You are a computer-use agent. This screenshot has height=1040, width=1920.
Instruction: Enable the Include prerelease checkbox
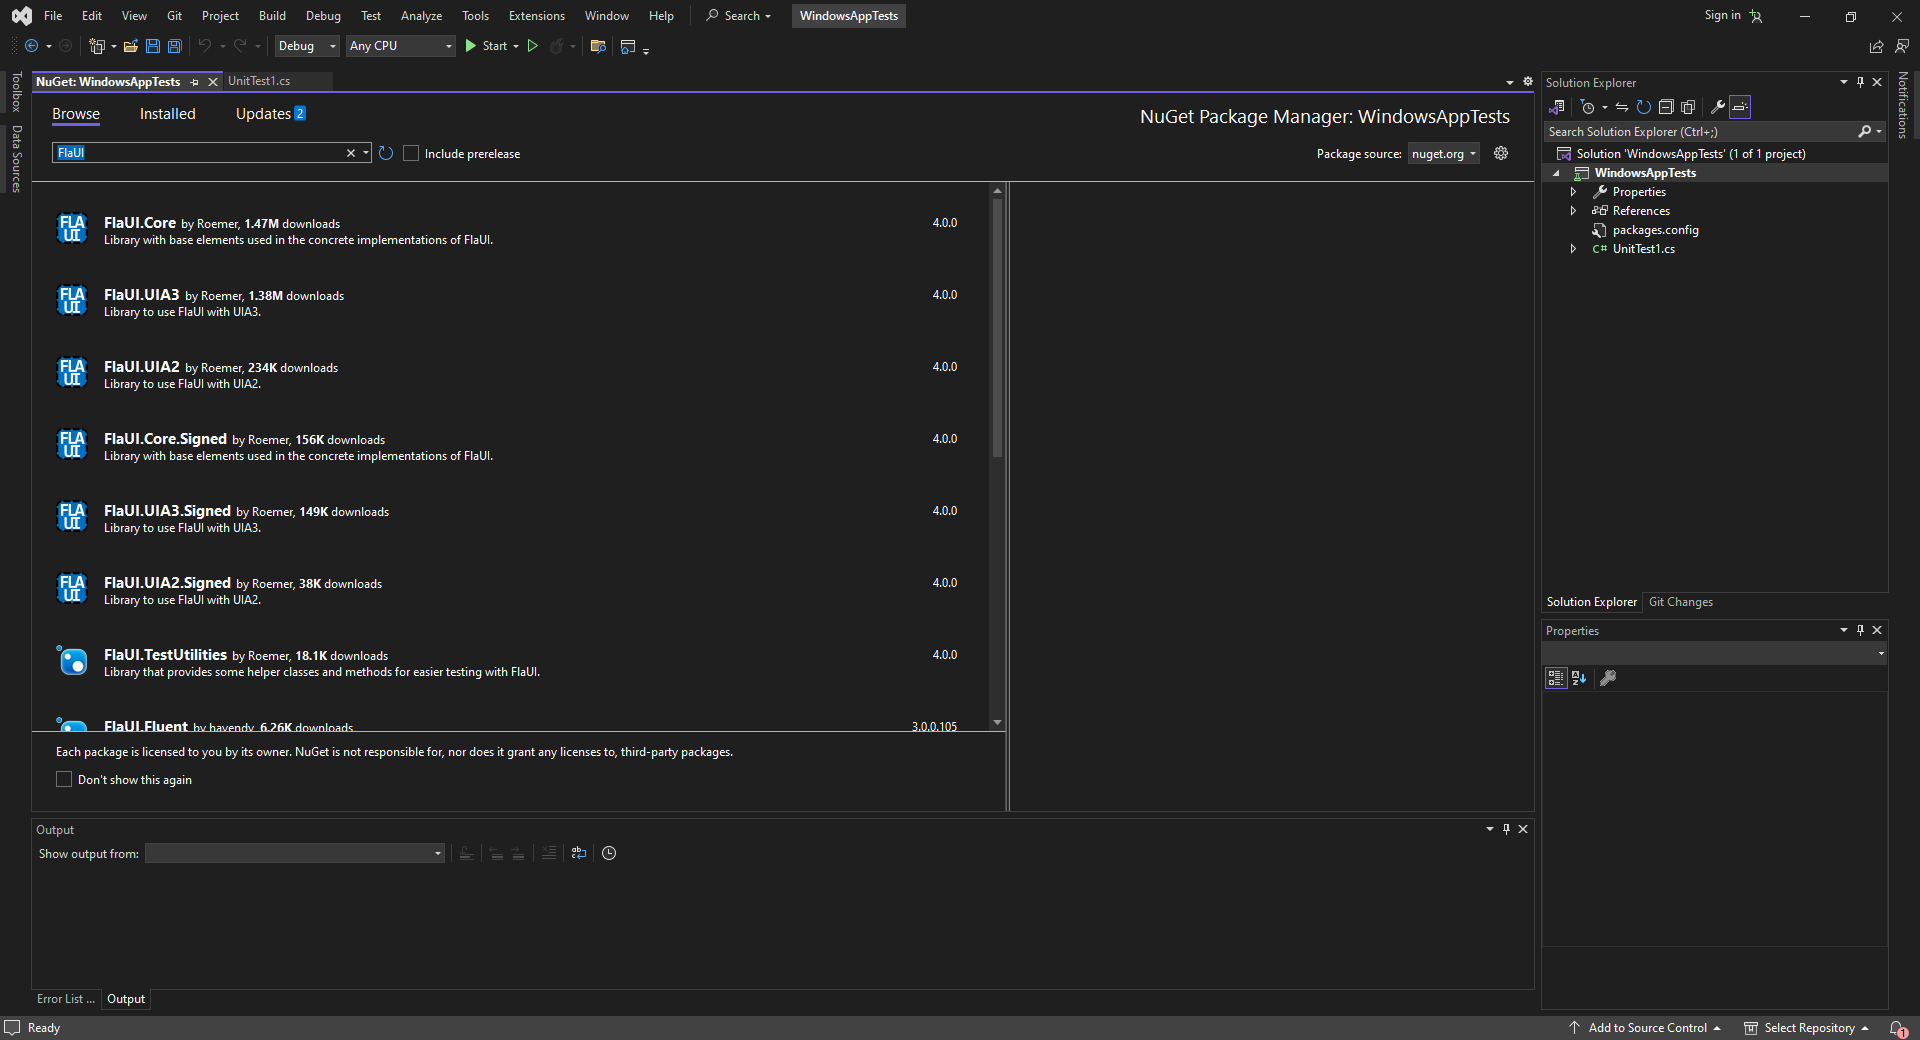(411, 153)
